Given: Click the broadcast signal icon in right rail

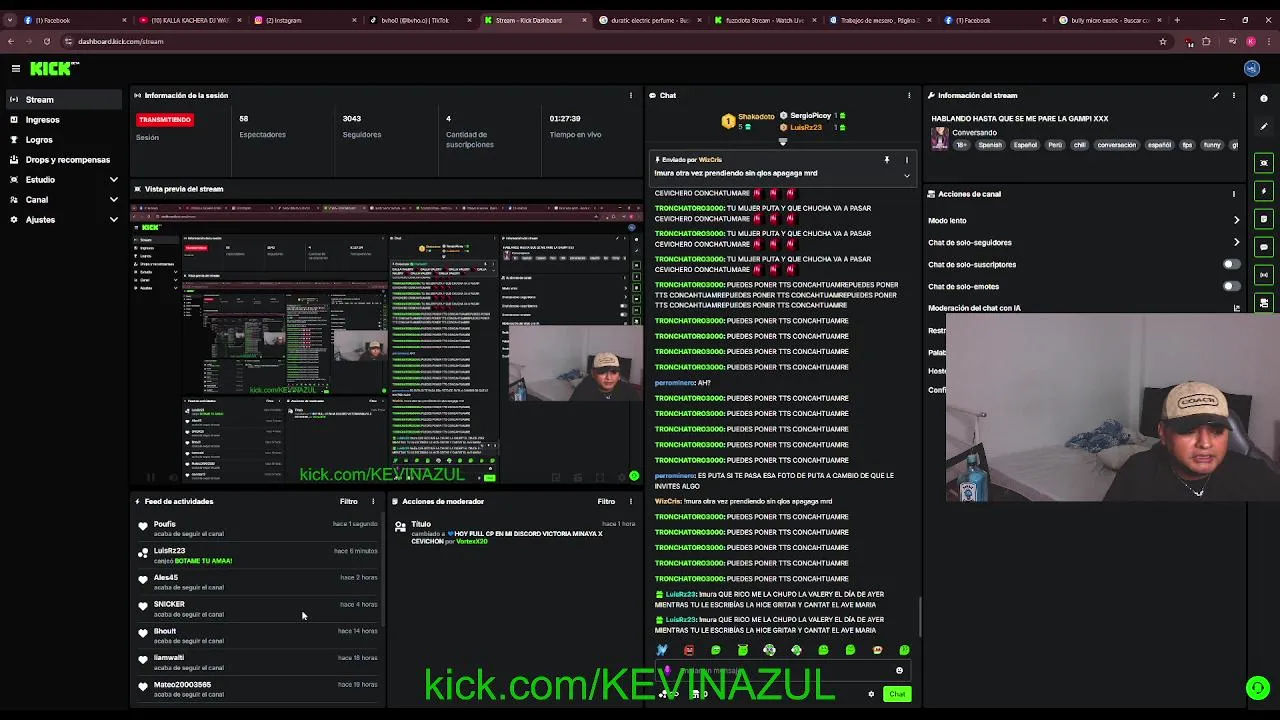Looking at the screenshot, I should click(1264, 275).
